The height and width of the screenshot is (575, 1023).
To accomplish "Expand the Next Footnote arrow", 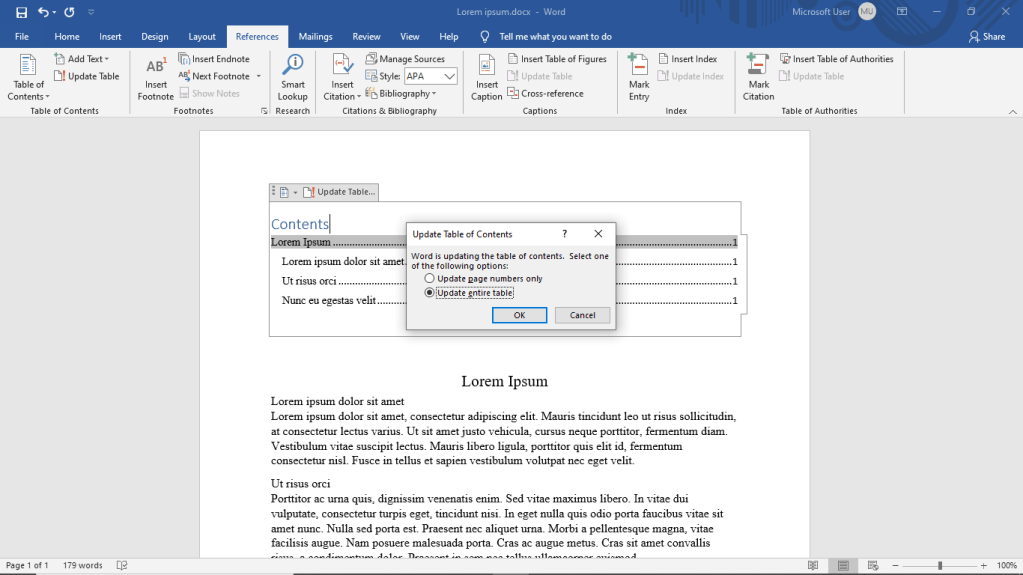I will (x=258, y=76).
